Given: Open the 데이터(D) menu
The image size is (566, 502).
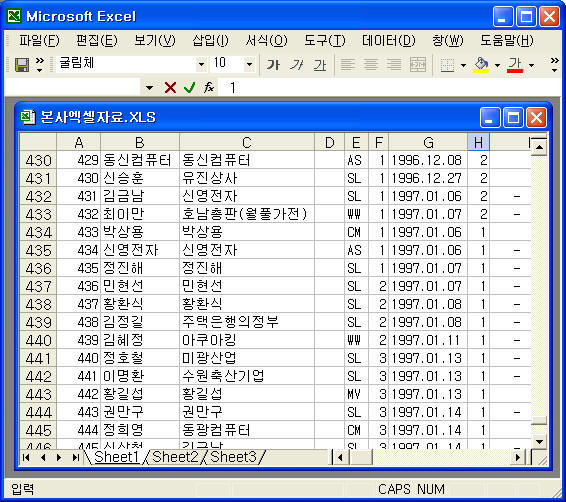Looking at the screenshot, I should coord(389,40).
